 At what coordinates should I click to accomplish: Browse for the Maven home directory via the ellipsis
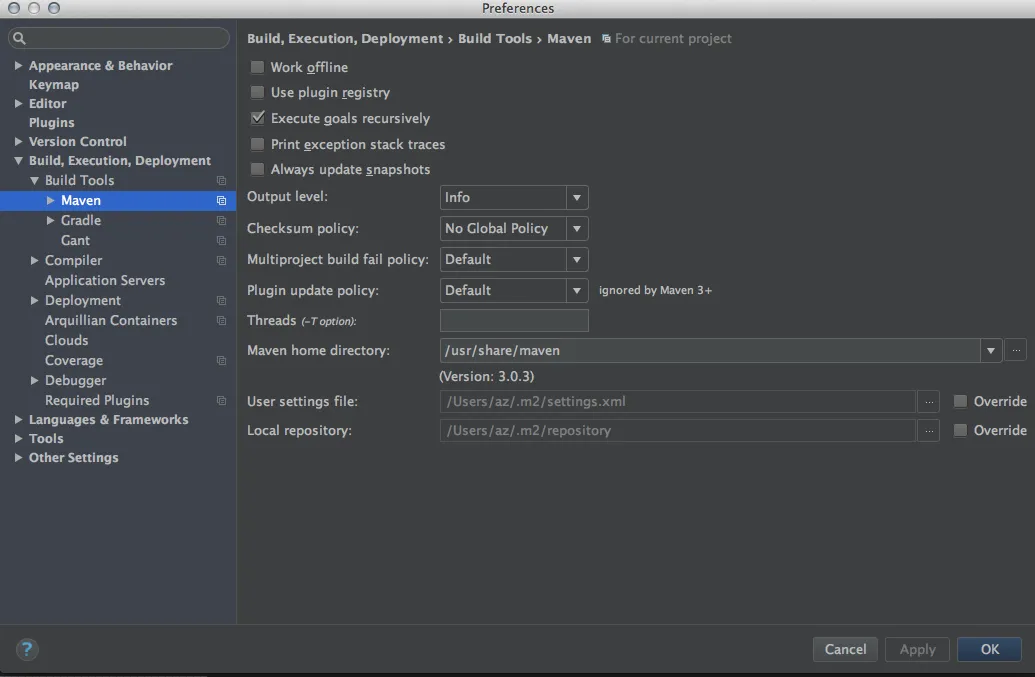click(x=1016, y=350)
